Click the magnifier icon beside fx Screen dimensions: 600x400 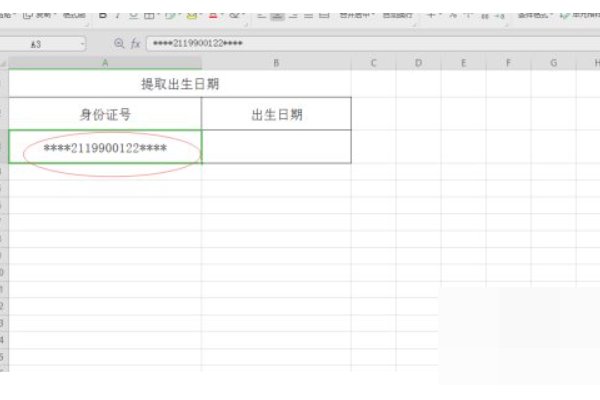pos(120,44)
